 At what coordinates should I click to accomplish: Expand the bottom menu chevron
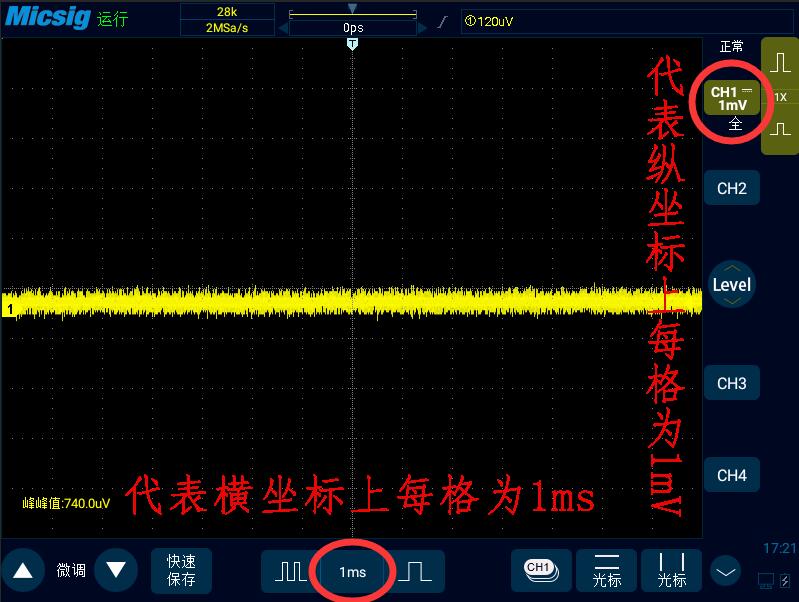pyautogui.click(x=726, y=572)
